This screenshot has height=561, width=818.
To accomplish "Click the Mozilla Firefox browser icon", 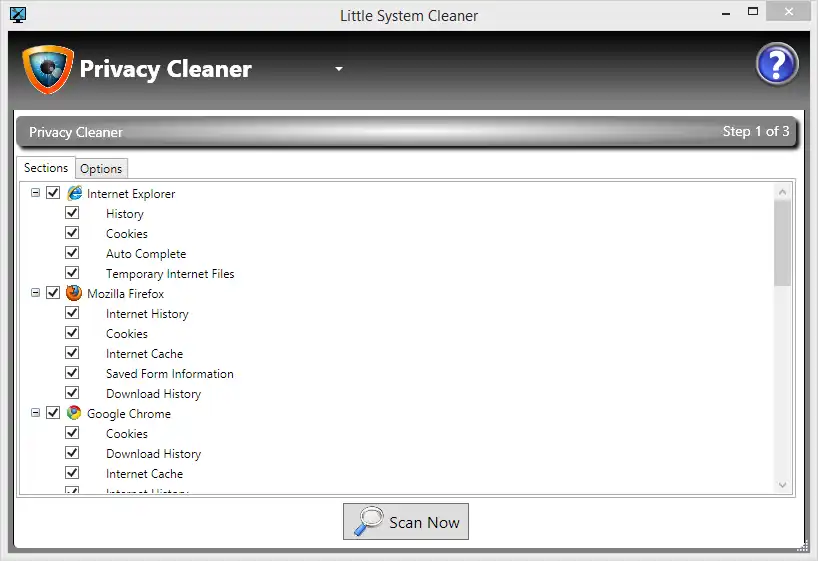I will point(74,293).
